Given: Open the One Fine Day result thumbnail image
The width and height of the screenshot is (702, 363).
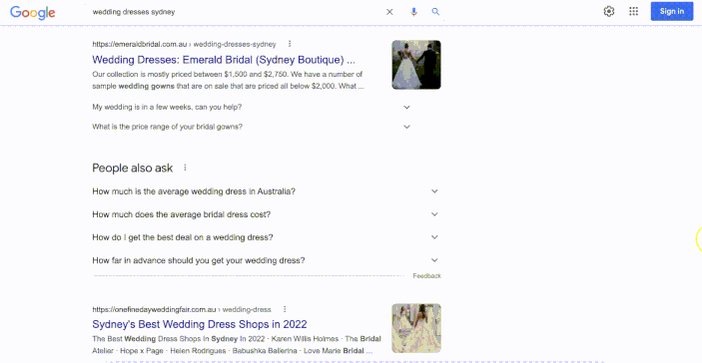Looking at the screenshot, I should (x=416, y=329).
